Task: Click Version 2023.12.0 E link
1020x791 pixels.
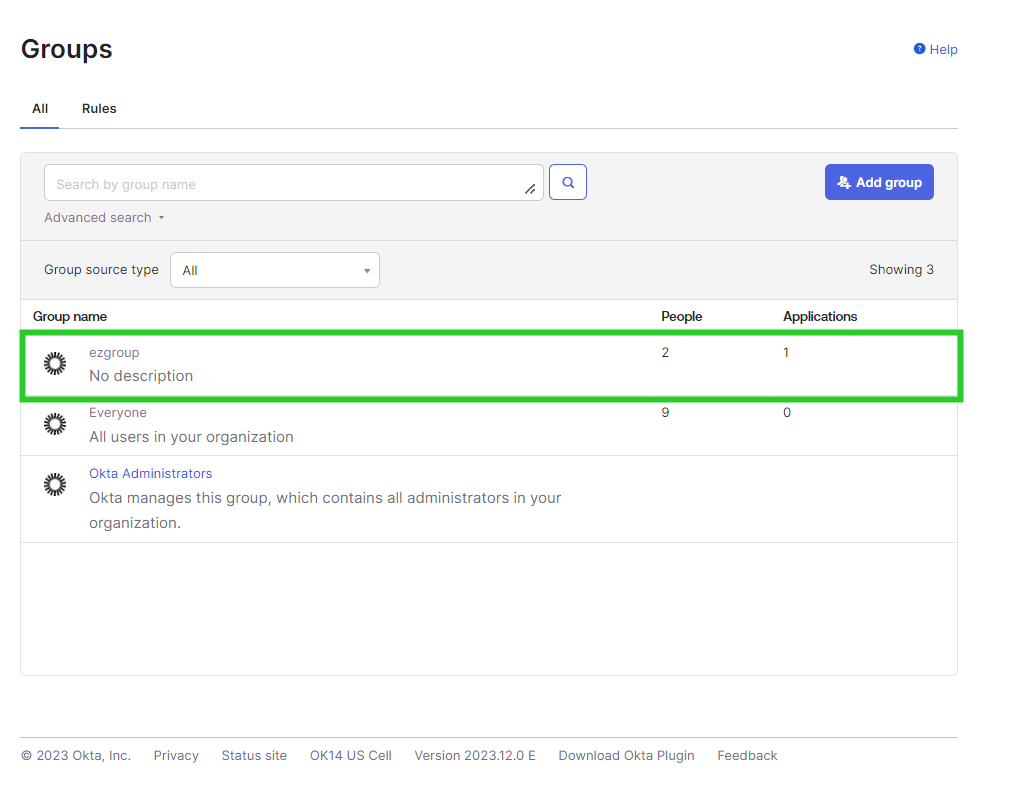Action: 475,755
